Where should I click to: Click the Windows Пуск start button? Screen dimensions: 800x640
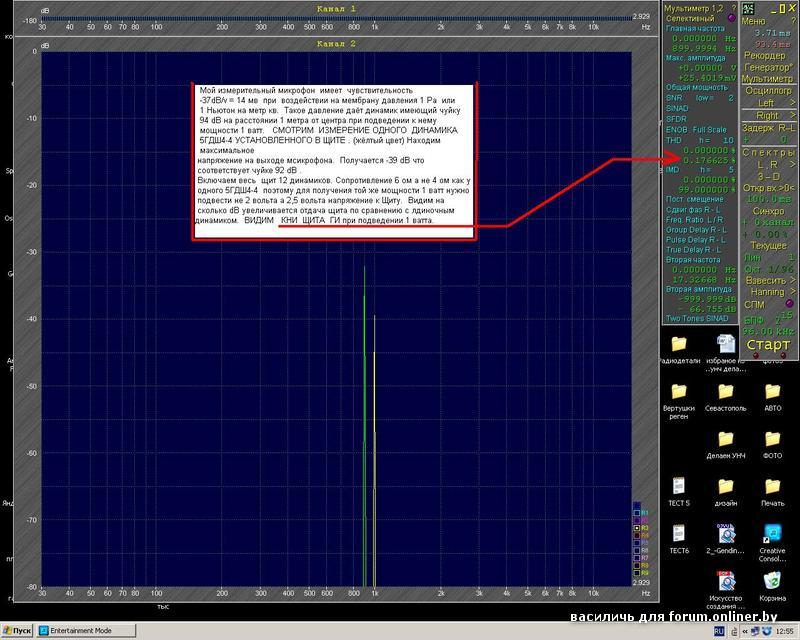coord(20,631)
